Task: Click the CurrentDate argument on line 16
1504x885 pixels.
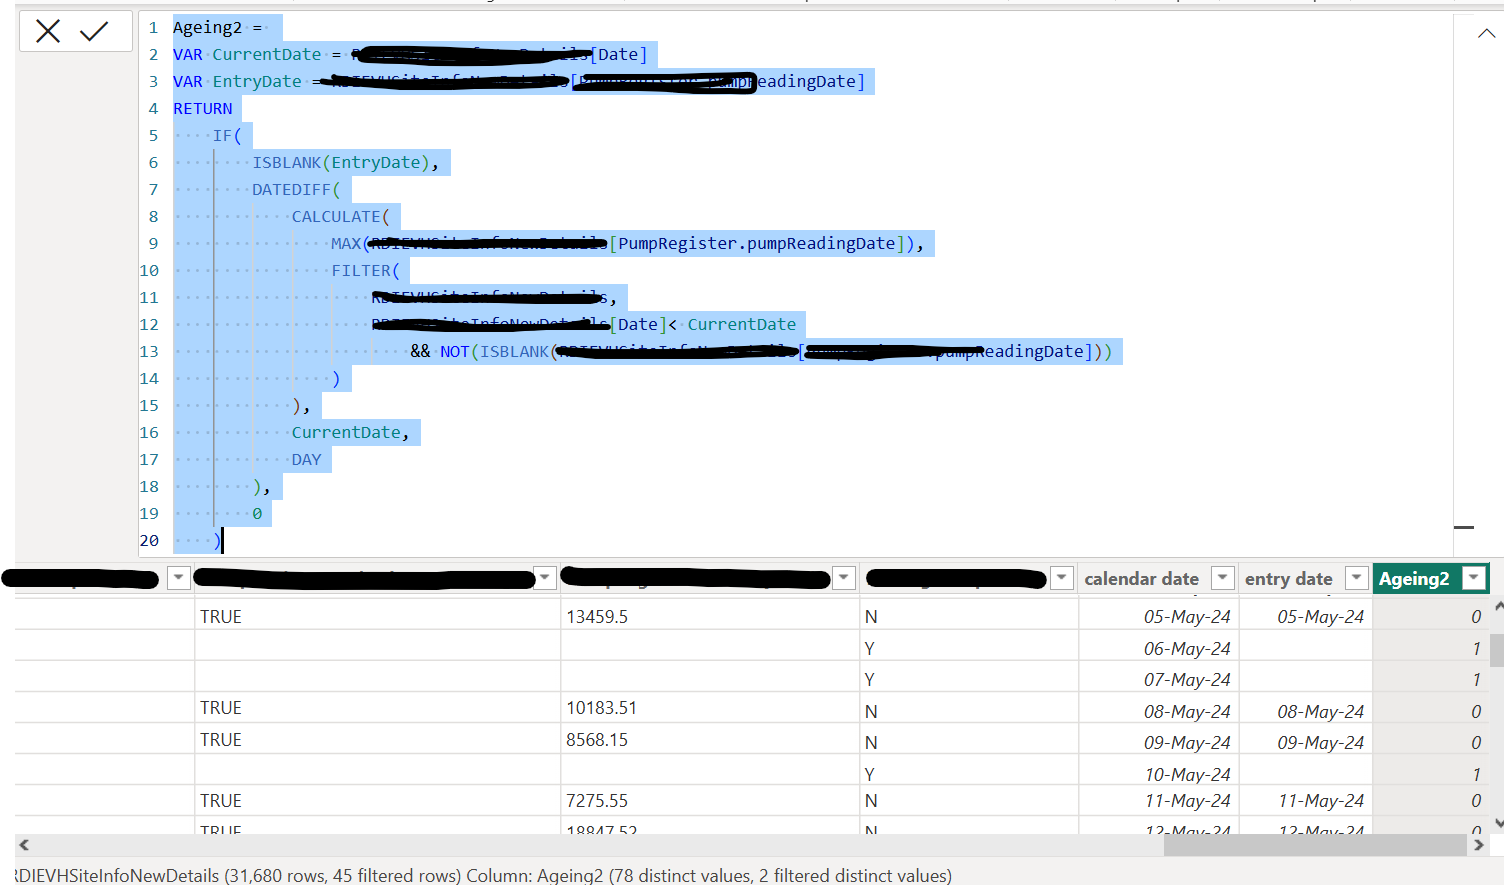Action: 346,432
